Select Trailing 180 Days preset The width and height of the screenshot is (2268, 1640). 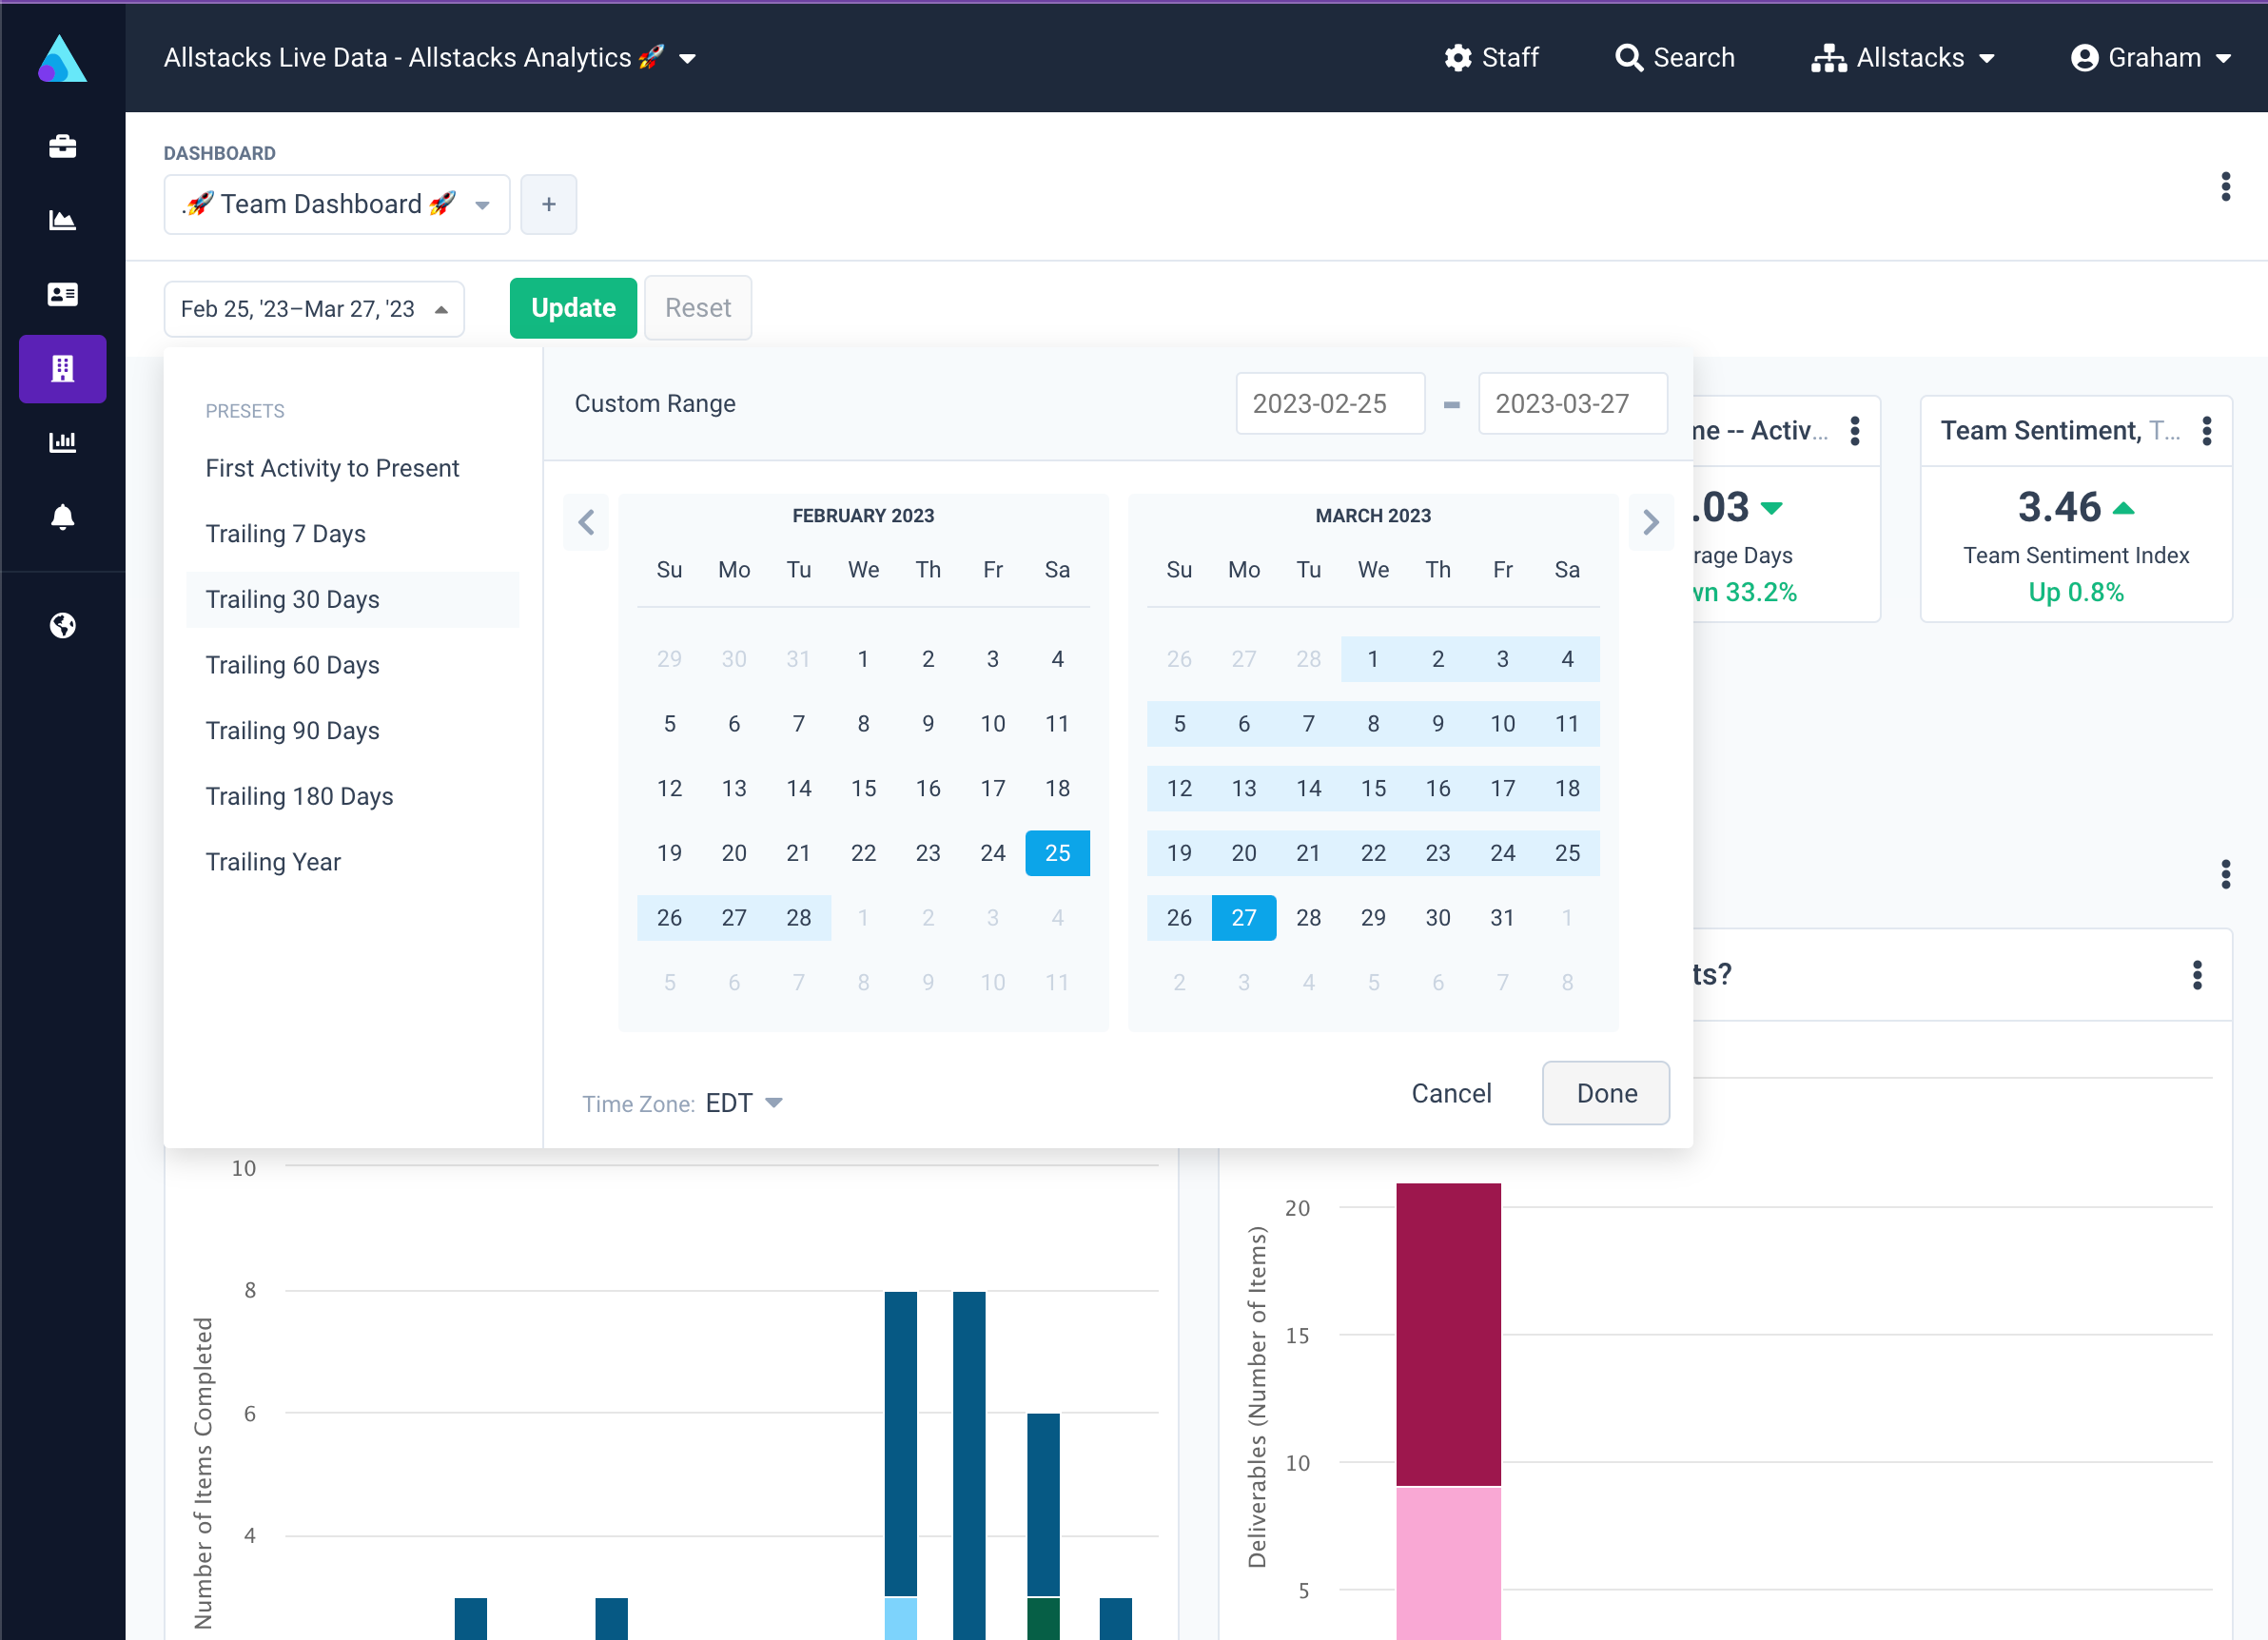353,796
